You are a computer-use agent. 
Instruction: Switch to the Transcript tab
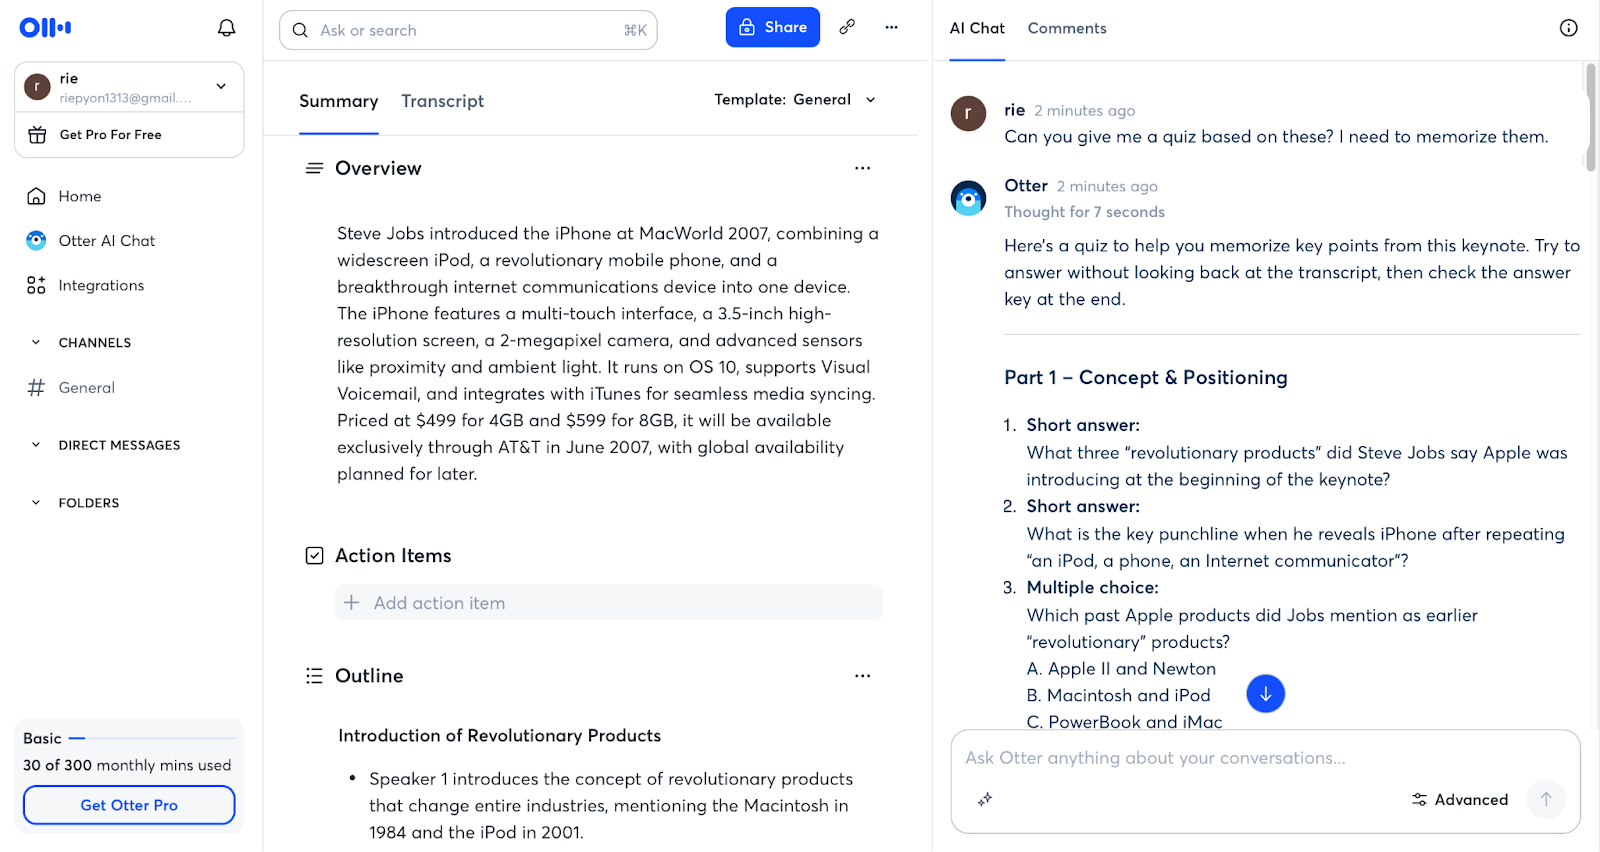(x=443, y=101)
